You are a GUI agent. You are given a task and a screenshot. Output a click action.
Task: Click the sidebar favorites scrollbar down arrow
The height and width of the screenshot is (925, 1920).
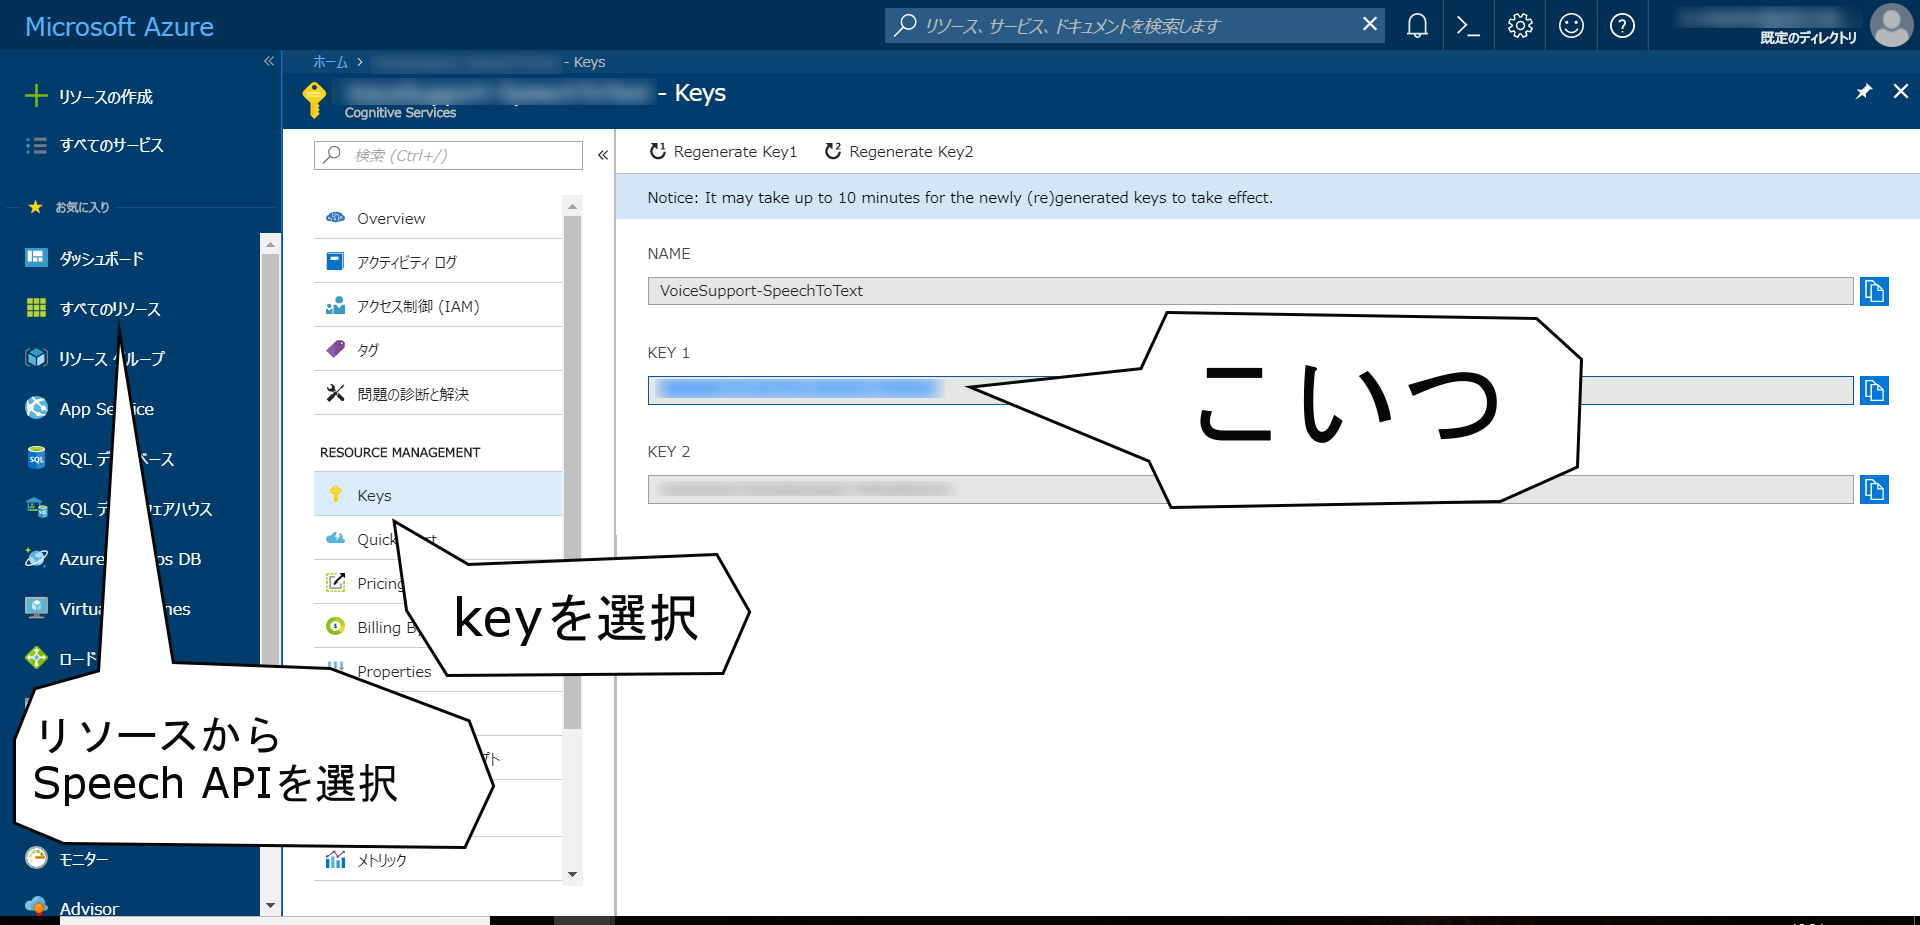(x=270, y=906)
